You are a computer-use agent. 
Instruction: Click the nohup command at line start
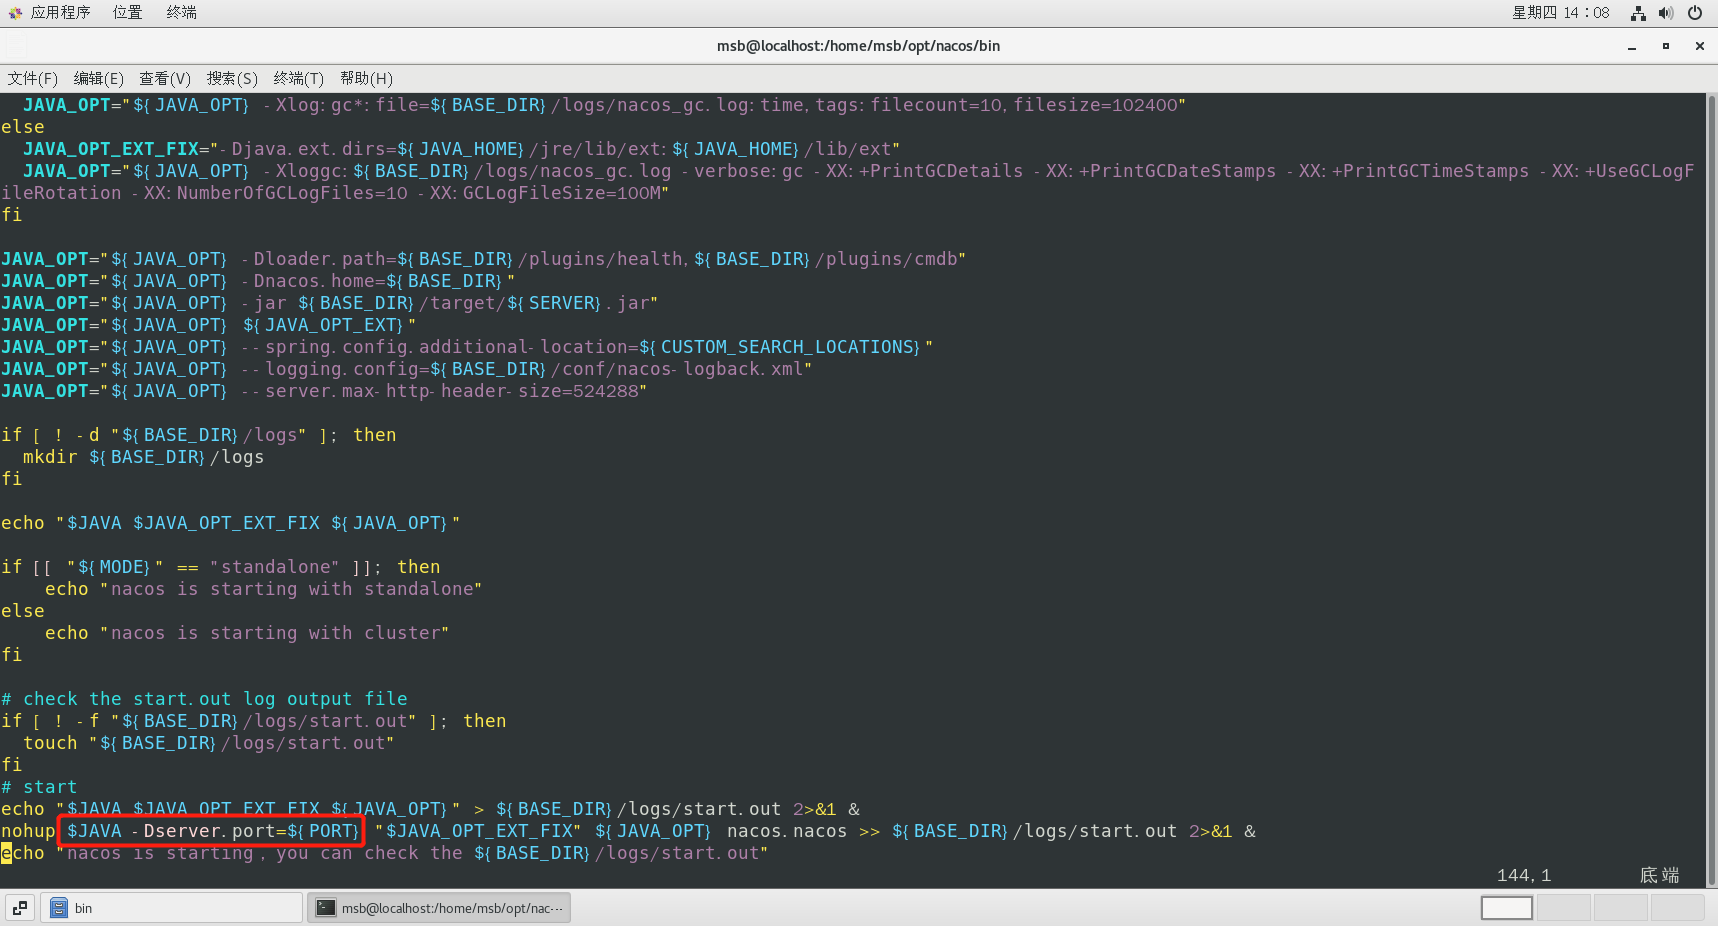point(28,831)
